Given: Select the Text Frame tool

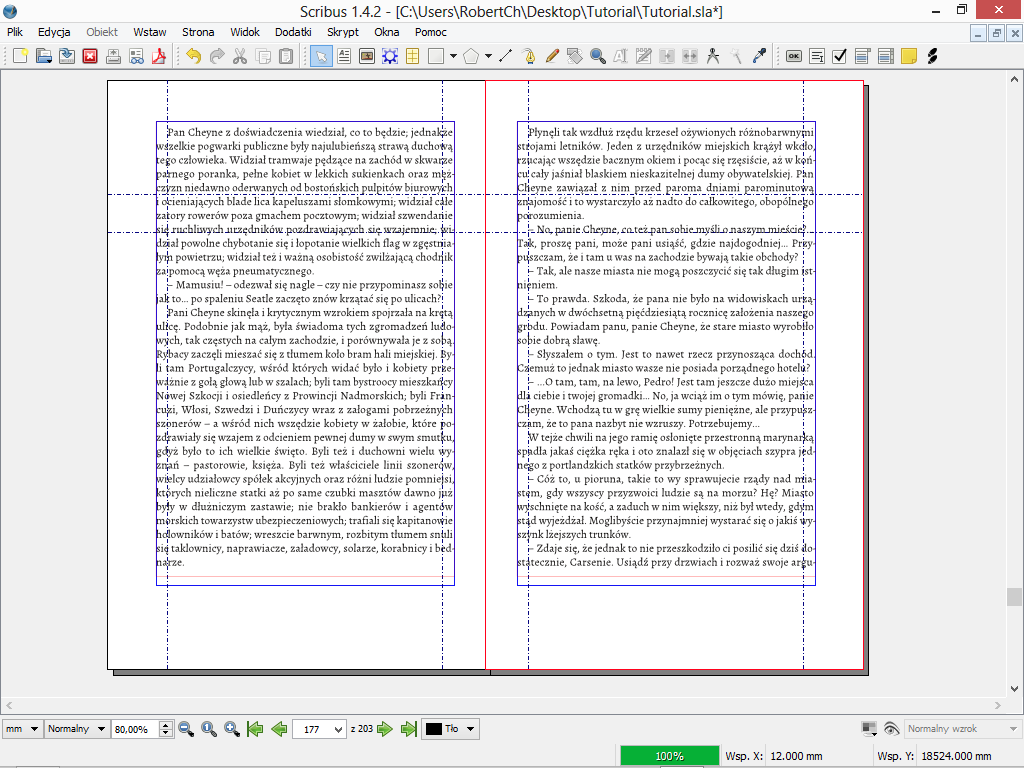Looking at the screenshot, I should coord(344,56).
